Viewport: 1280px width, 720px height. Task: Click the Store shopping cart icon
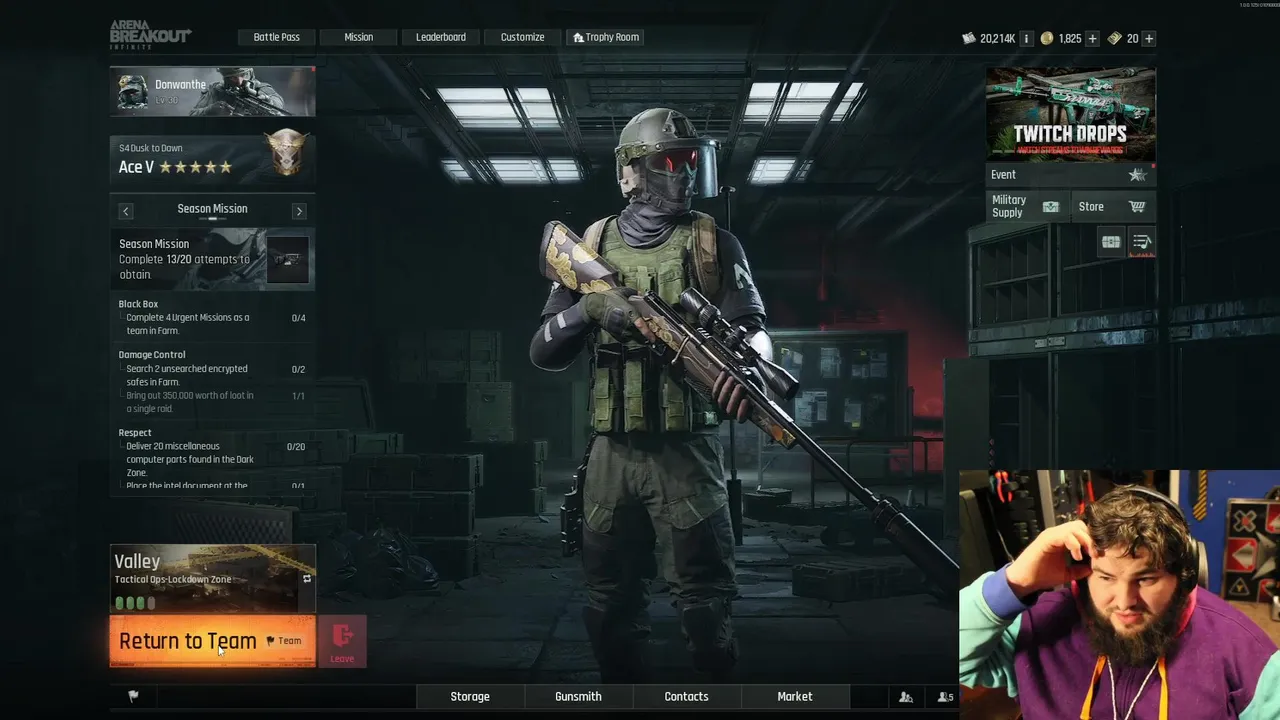point(1137,207)
